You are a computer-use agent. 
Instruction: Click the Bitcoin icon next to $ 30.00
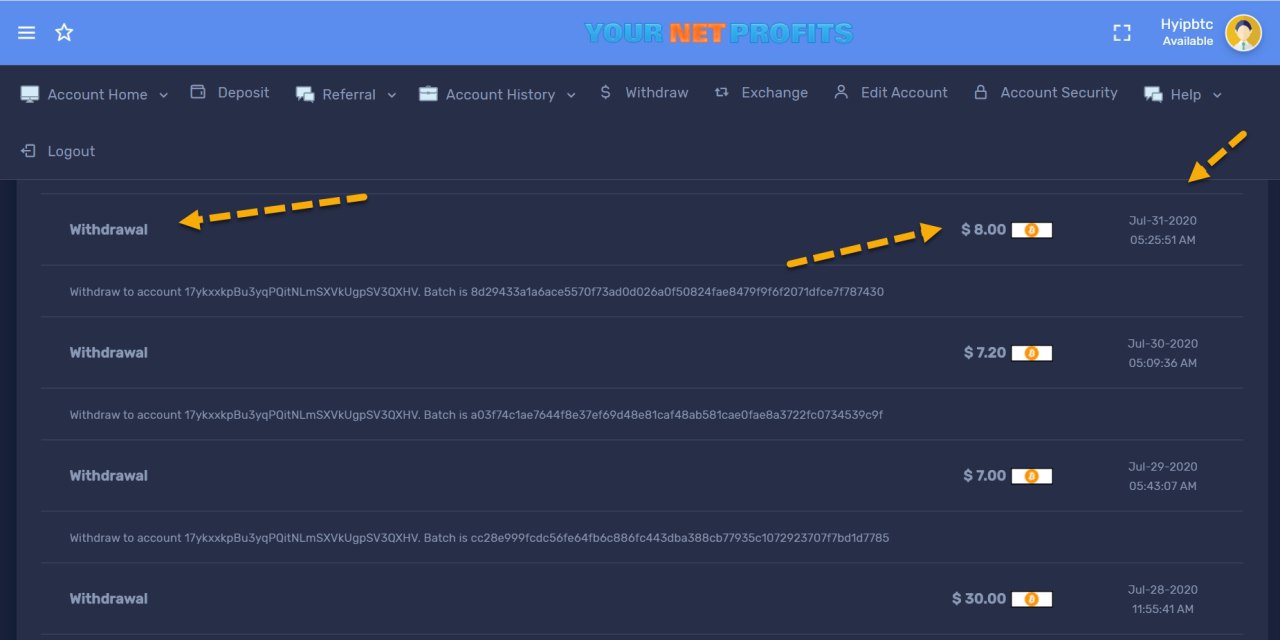click(x=1032, y=599)
